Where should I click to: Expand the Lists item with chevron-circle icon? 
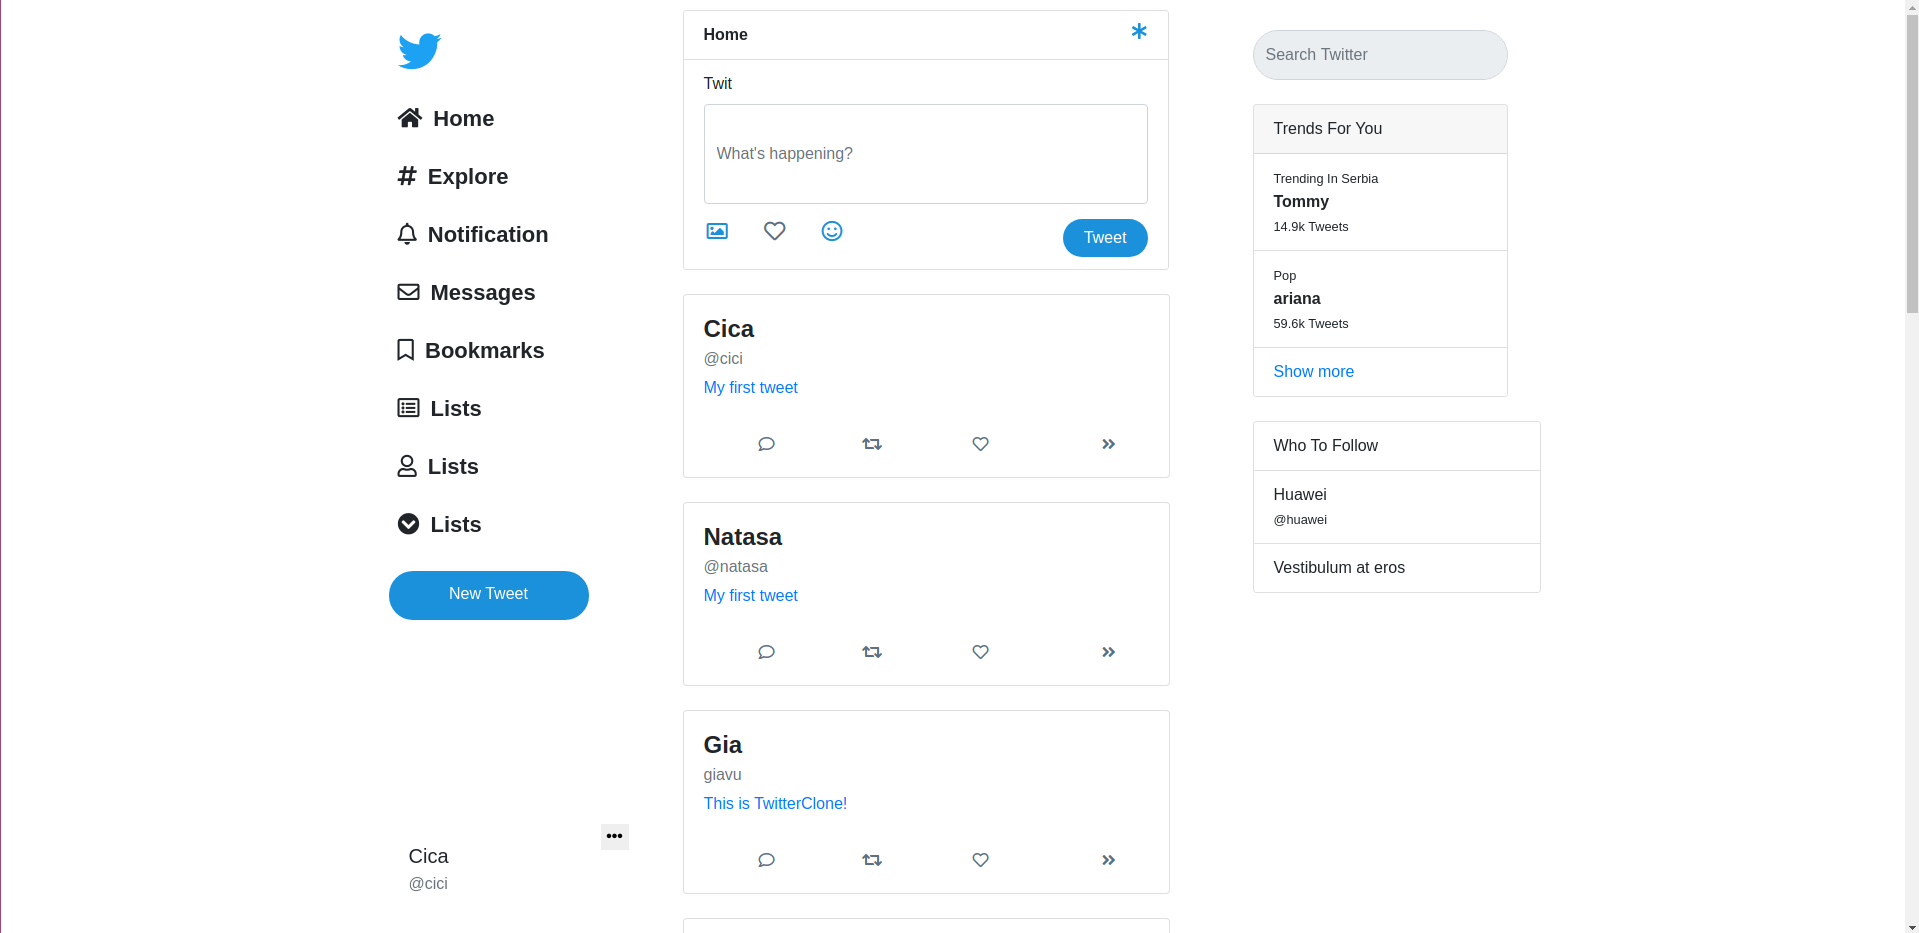click(x=439, y=525)
